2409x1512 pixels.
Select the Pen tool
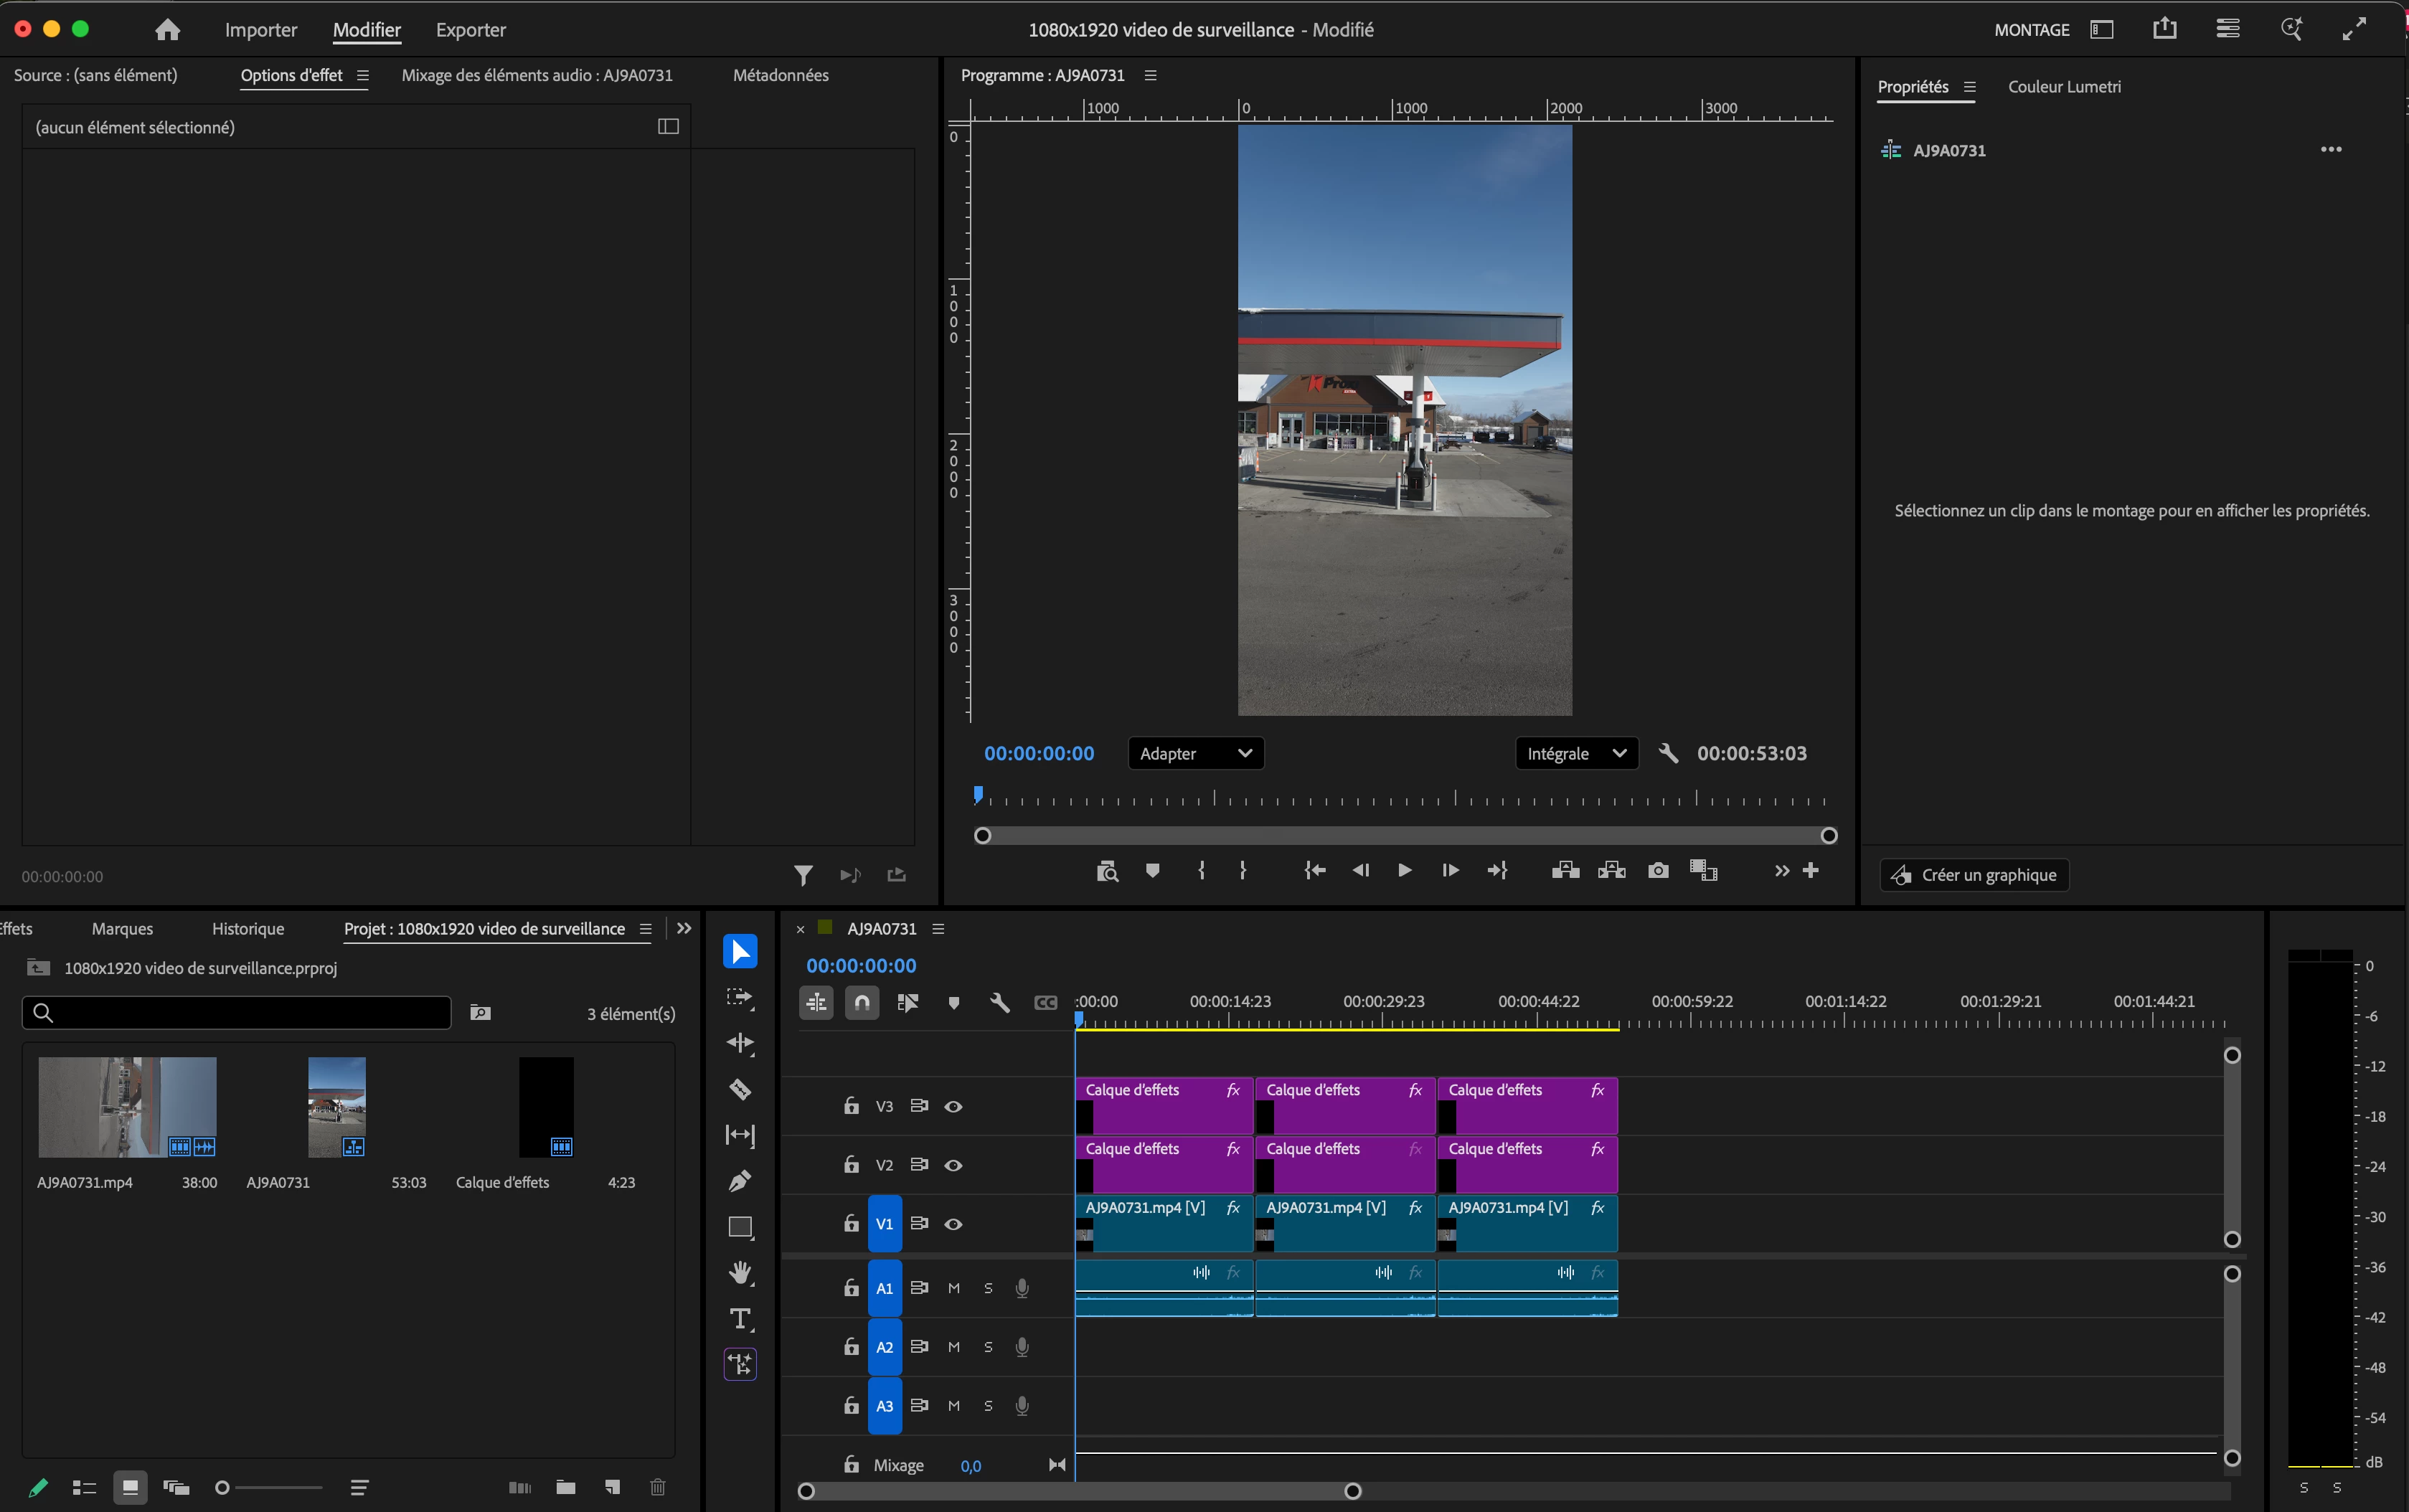pos(740,1181)
